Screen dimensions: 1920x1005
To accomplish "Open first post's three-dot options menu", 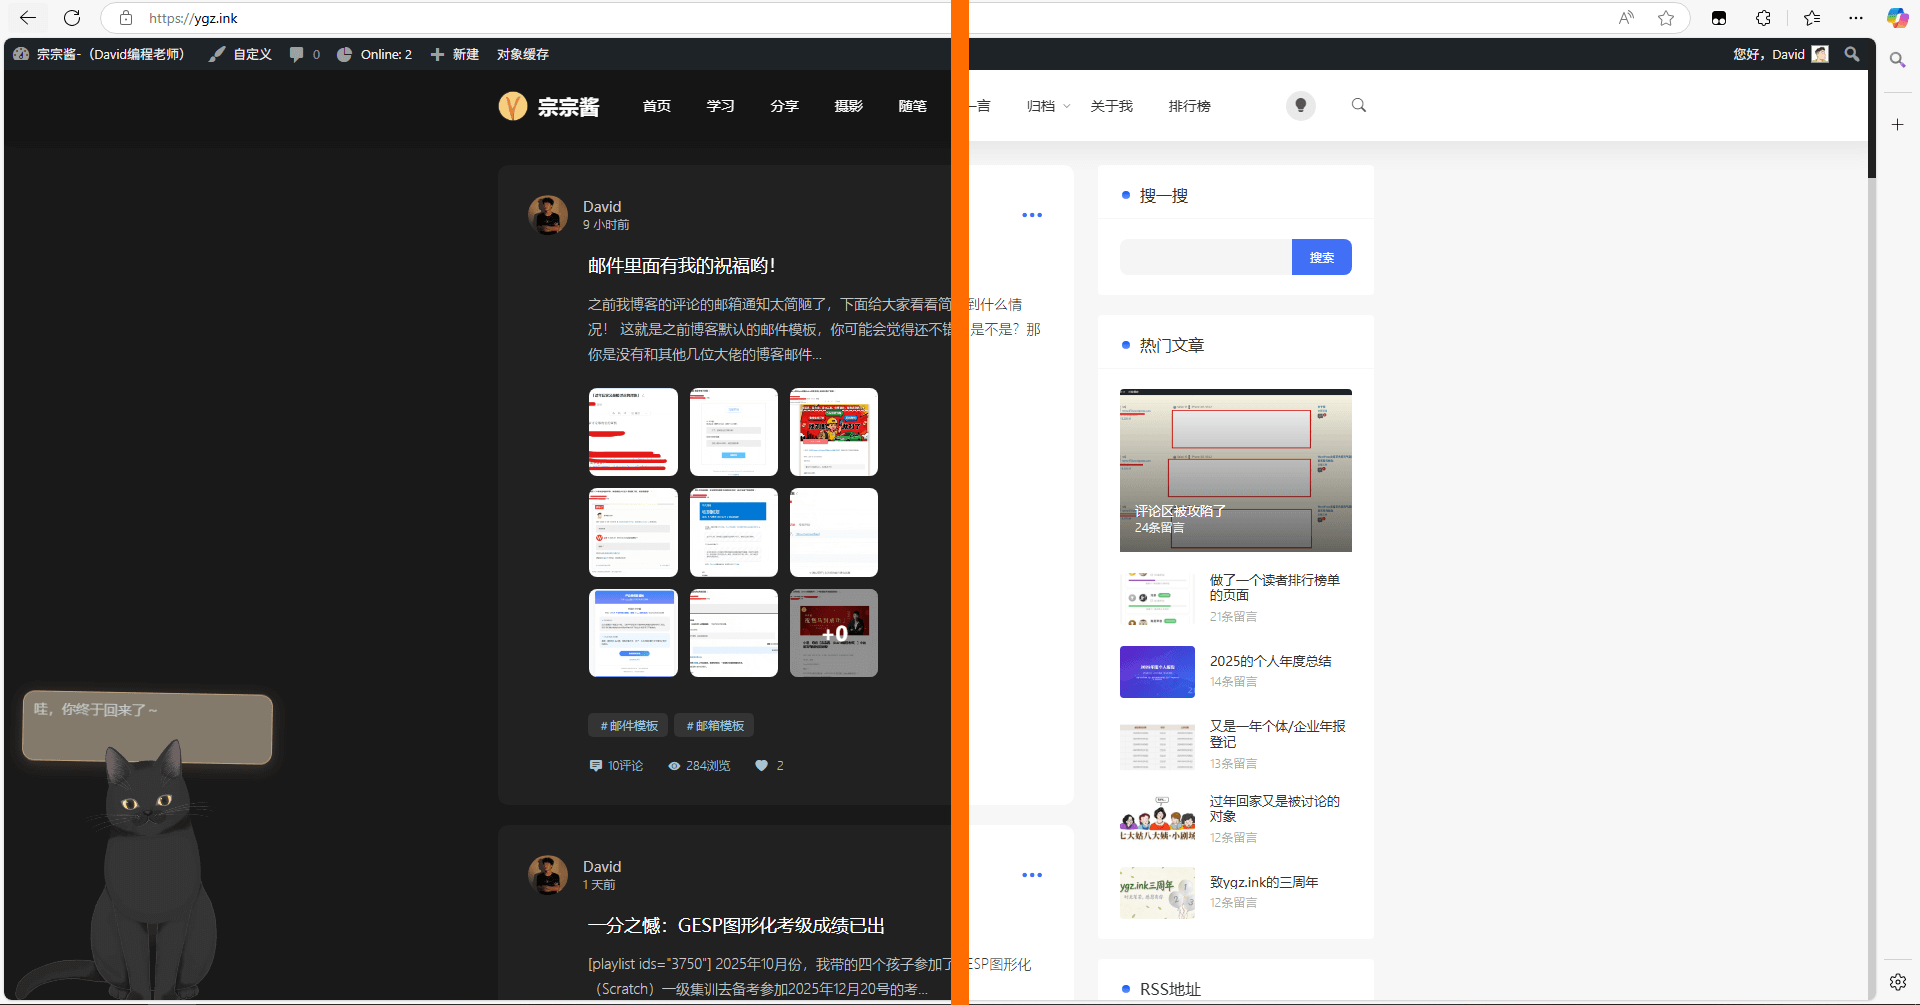I will [x=1032, y=215].
